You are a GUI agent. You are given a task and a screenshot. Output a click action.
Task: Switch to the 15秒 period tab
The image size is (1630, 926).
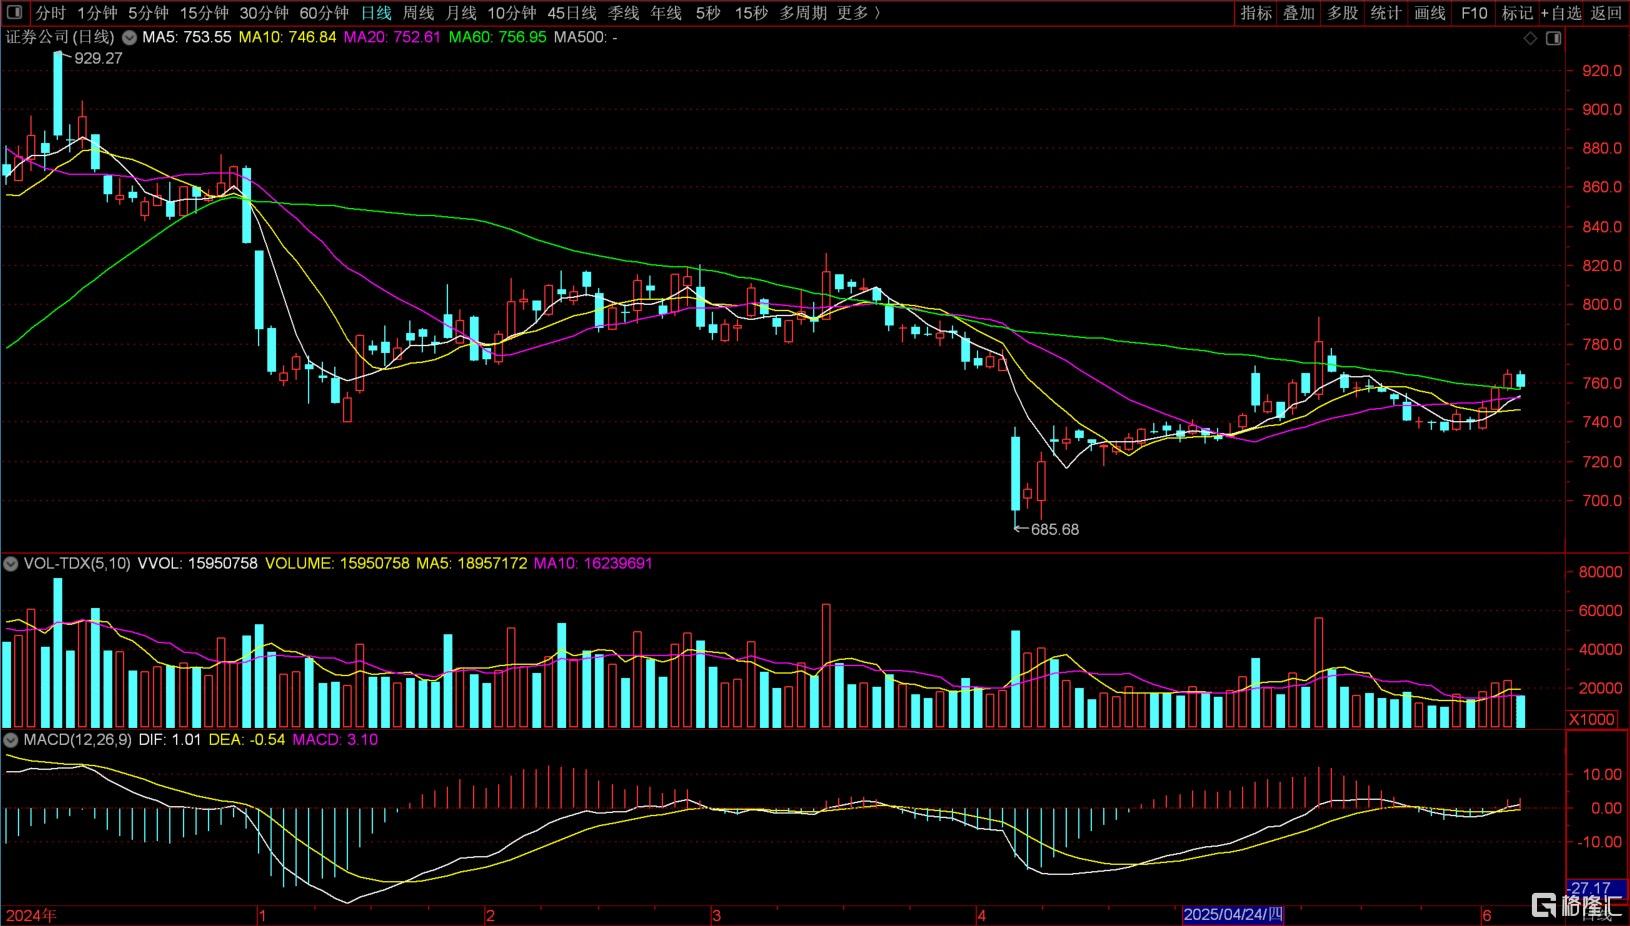pos(751,13)
